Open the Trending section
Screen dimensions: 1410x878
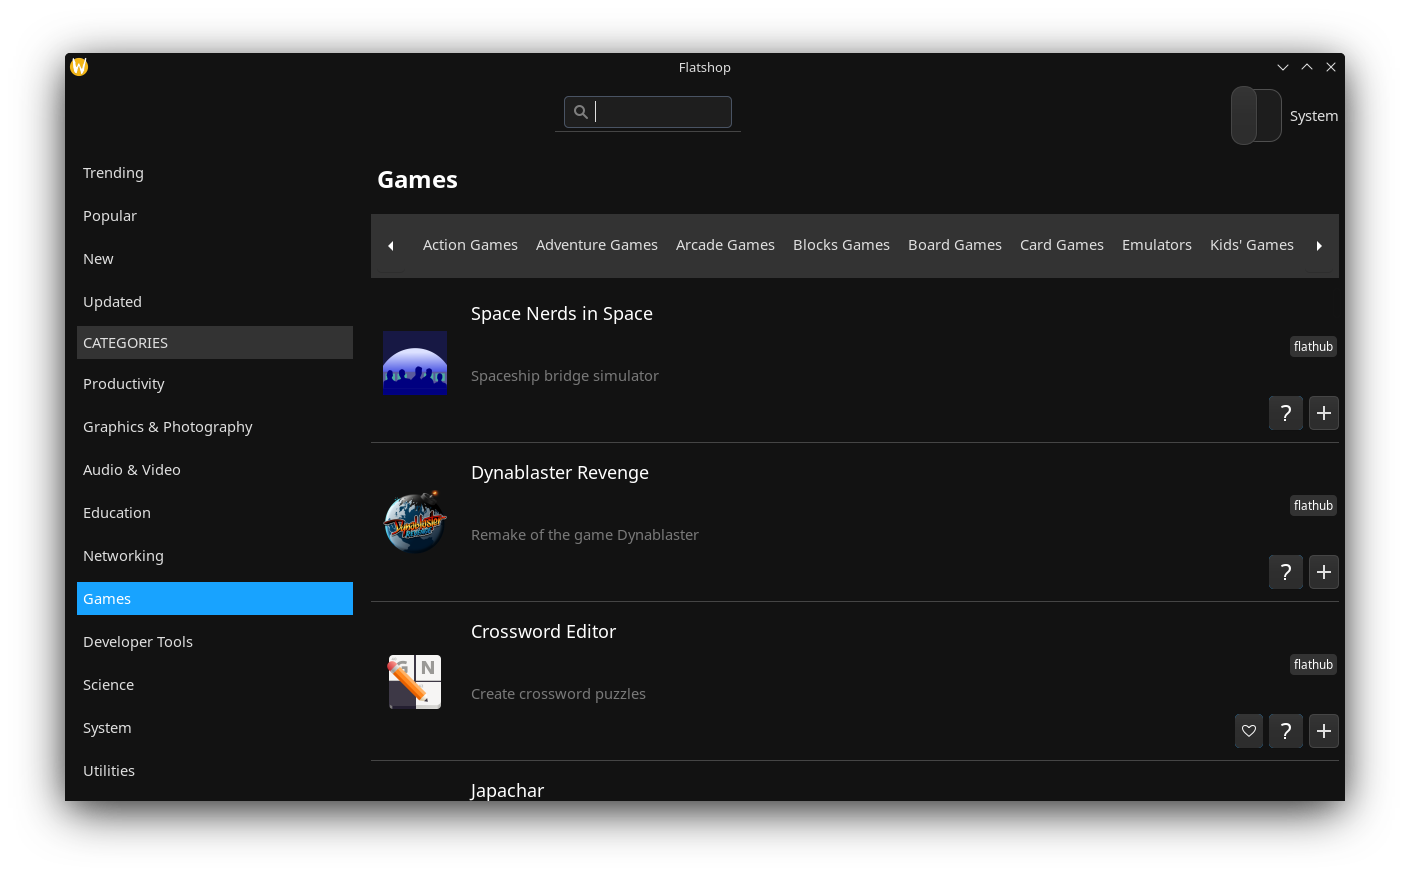point(113,172)
